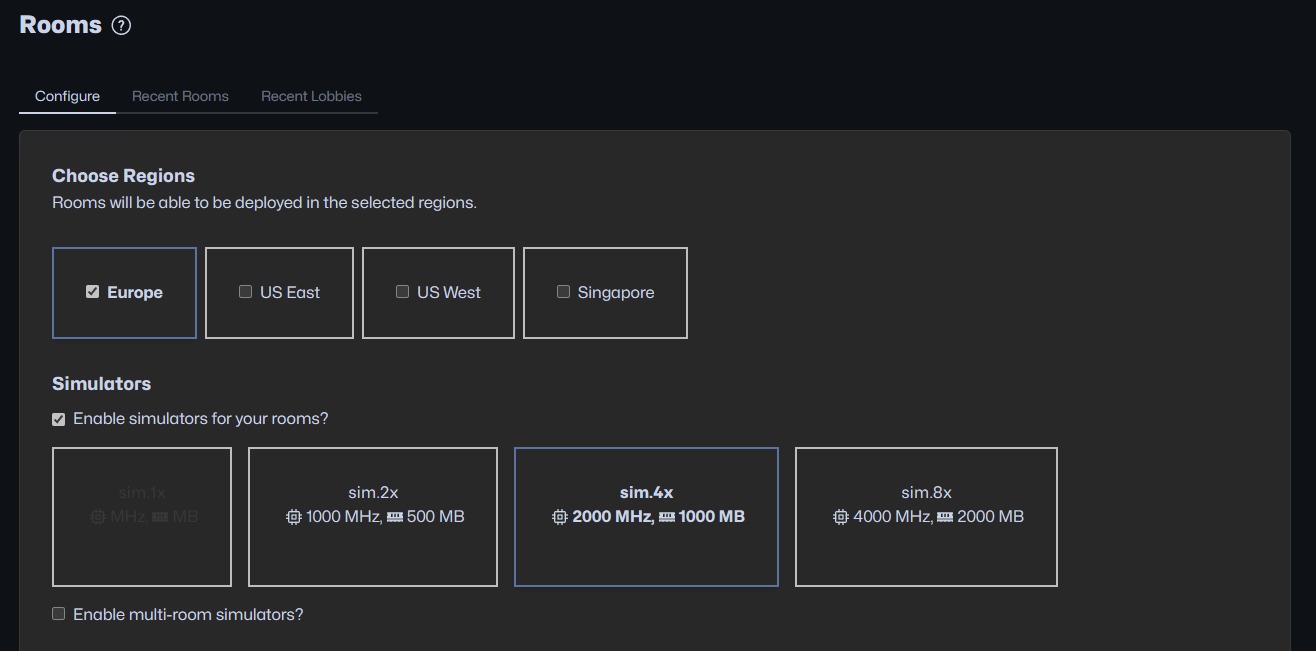This screenshot has height=651, width=1316.
Task: Pick the sim.8x simulator title
Action: pos(926,492)
